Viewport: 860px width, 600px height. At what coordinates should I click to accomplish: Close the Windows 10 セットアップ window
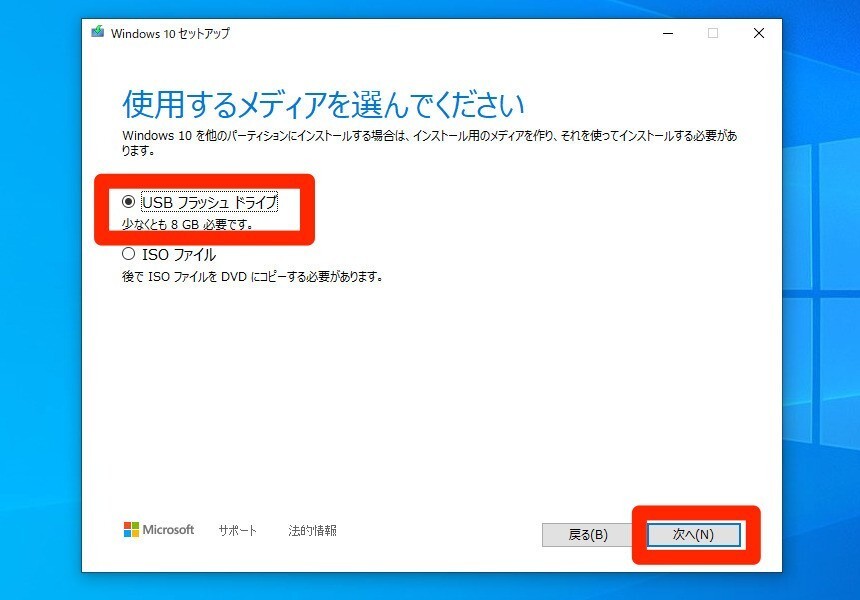[x=759, y=33]
